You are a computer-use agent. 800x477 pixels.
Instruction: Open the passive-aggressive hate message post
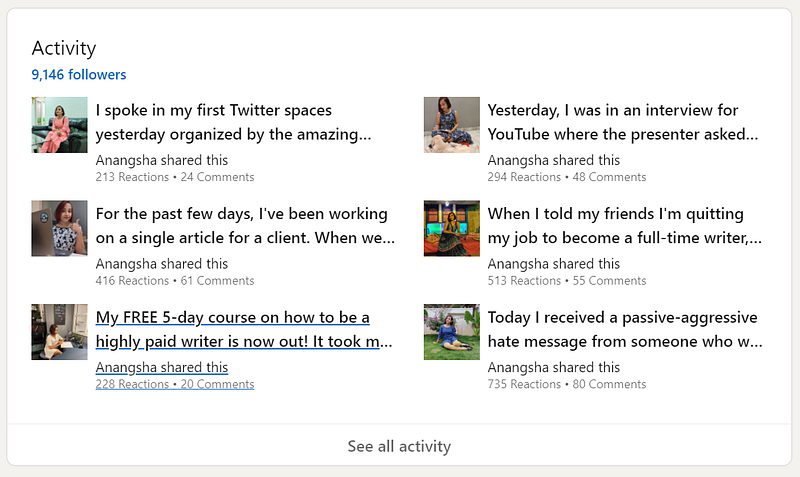pyautogui.click(x=625, y=329)
